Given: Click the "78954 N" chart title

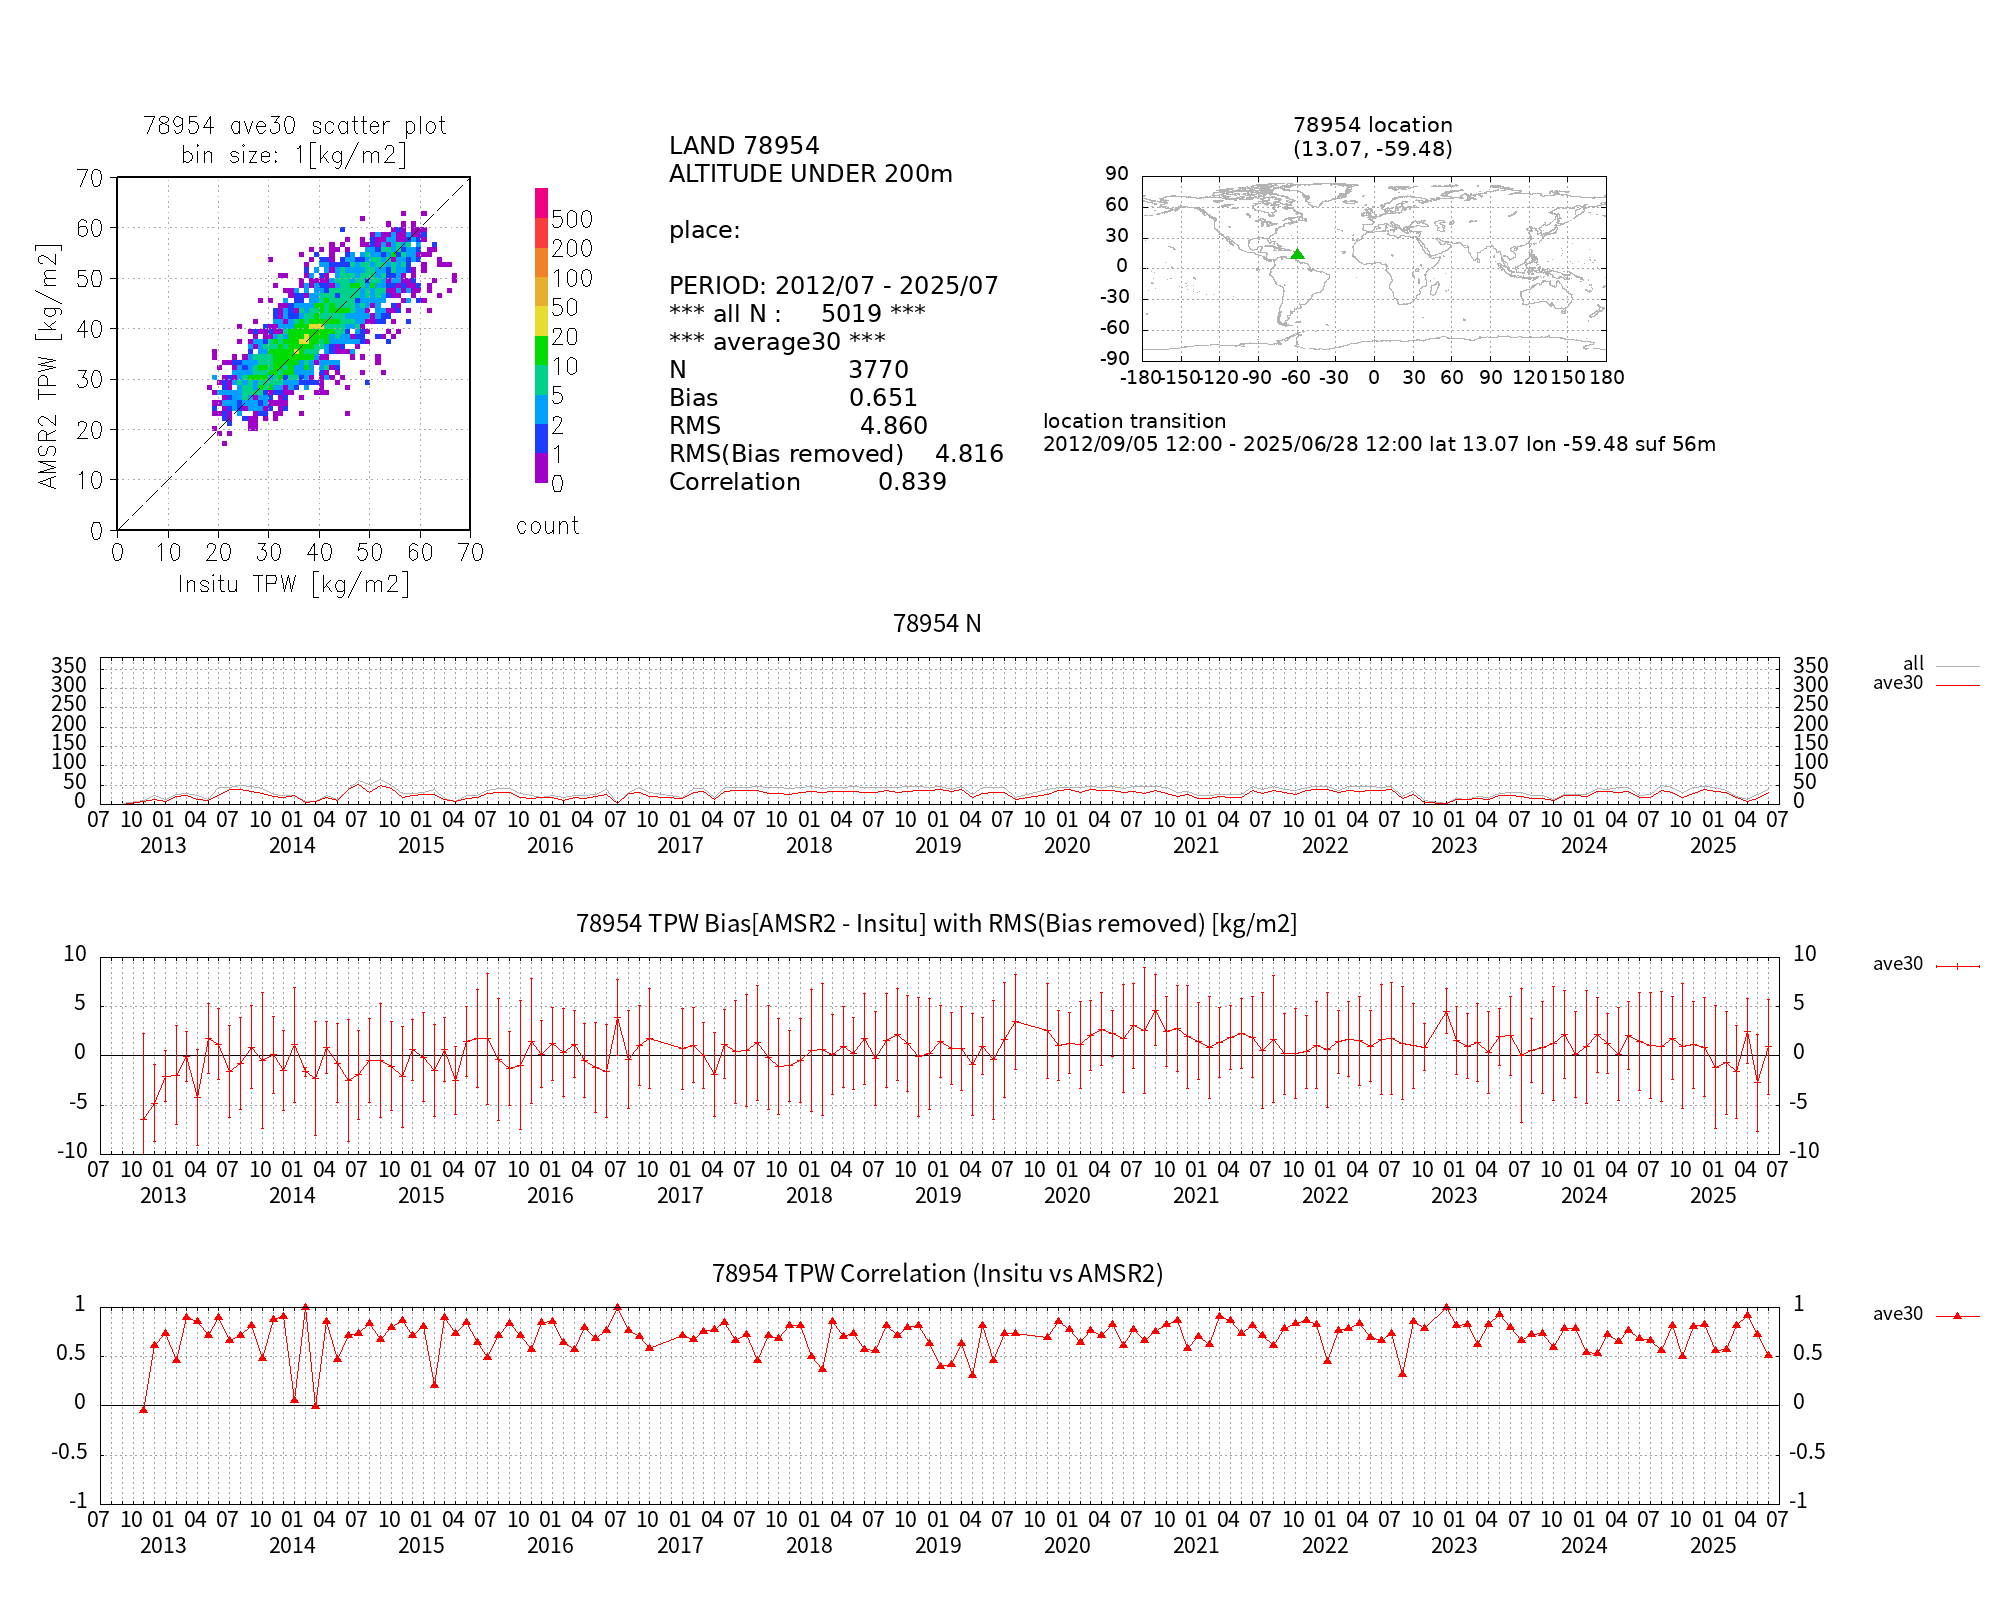Looking at the screenshot, I should pyautogui.click(x=937, y=624).
